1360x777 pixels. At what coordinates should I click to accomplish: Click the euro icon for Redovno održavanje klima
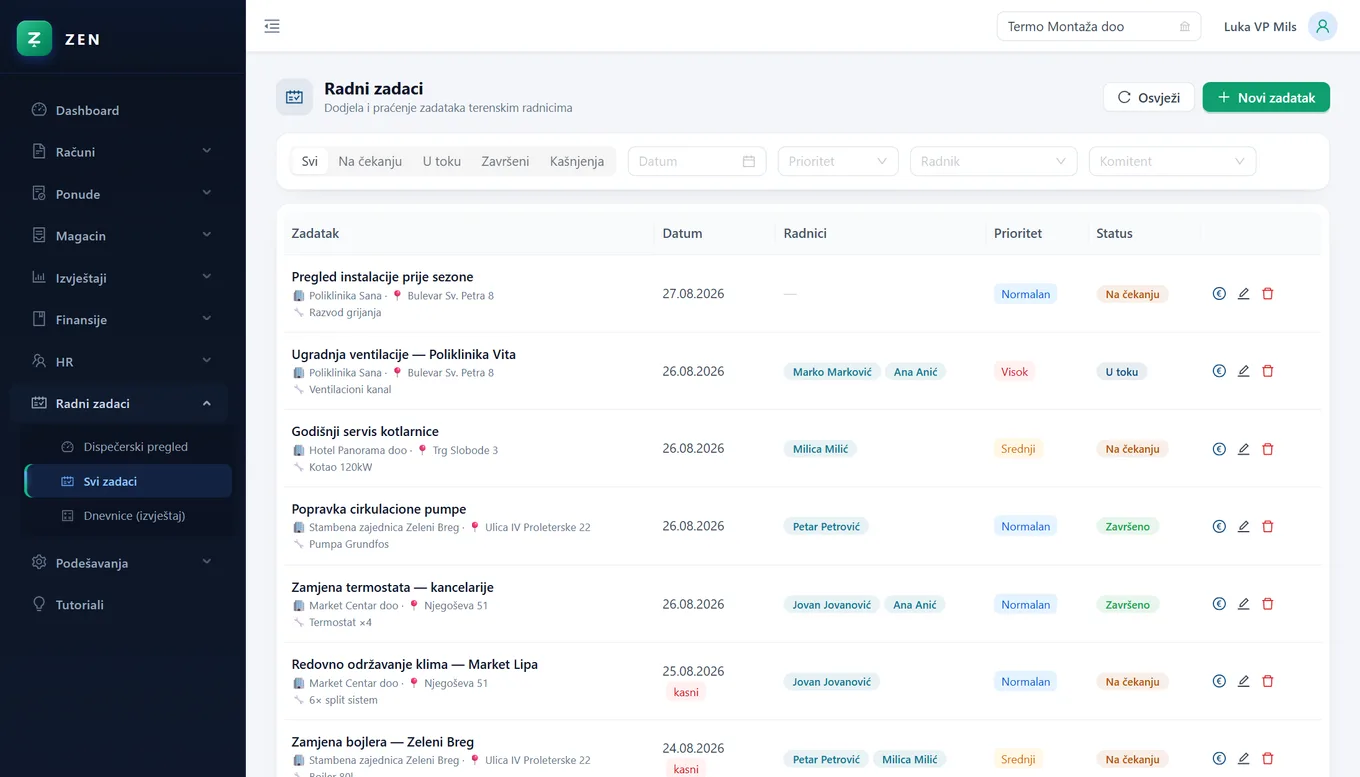point(1219,681)
